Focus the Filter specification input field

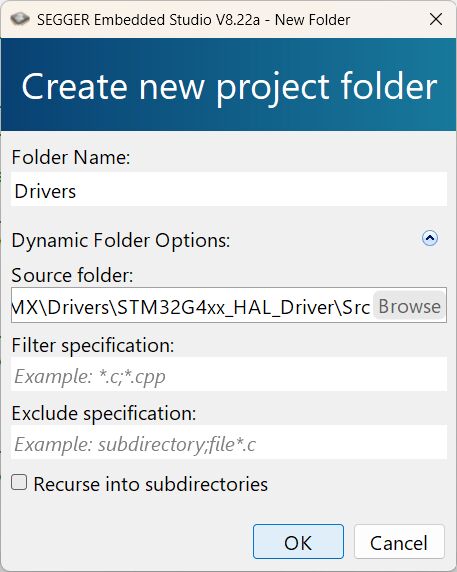click(229, 374)
